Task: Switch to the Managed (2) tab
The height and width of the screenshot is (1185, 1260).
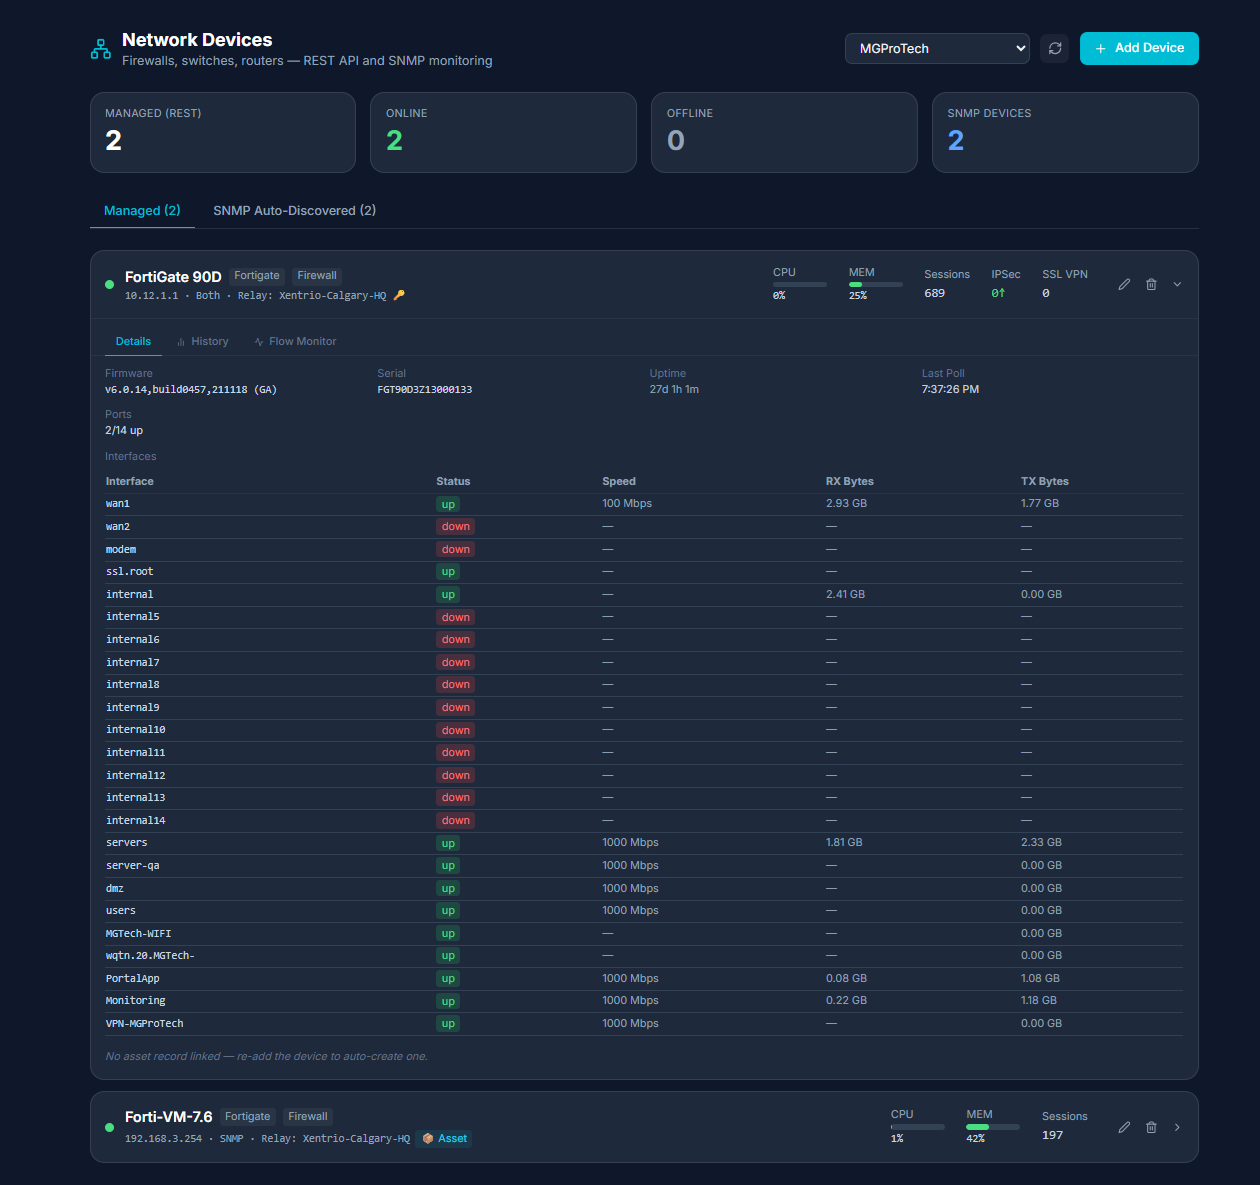Action: coord(142,211)
